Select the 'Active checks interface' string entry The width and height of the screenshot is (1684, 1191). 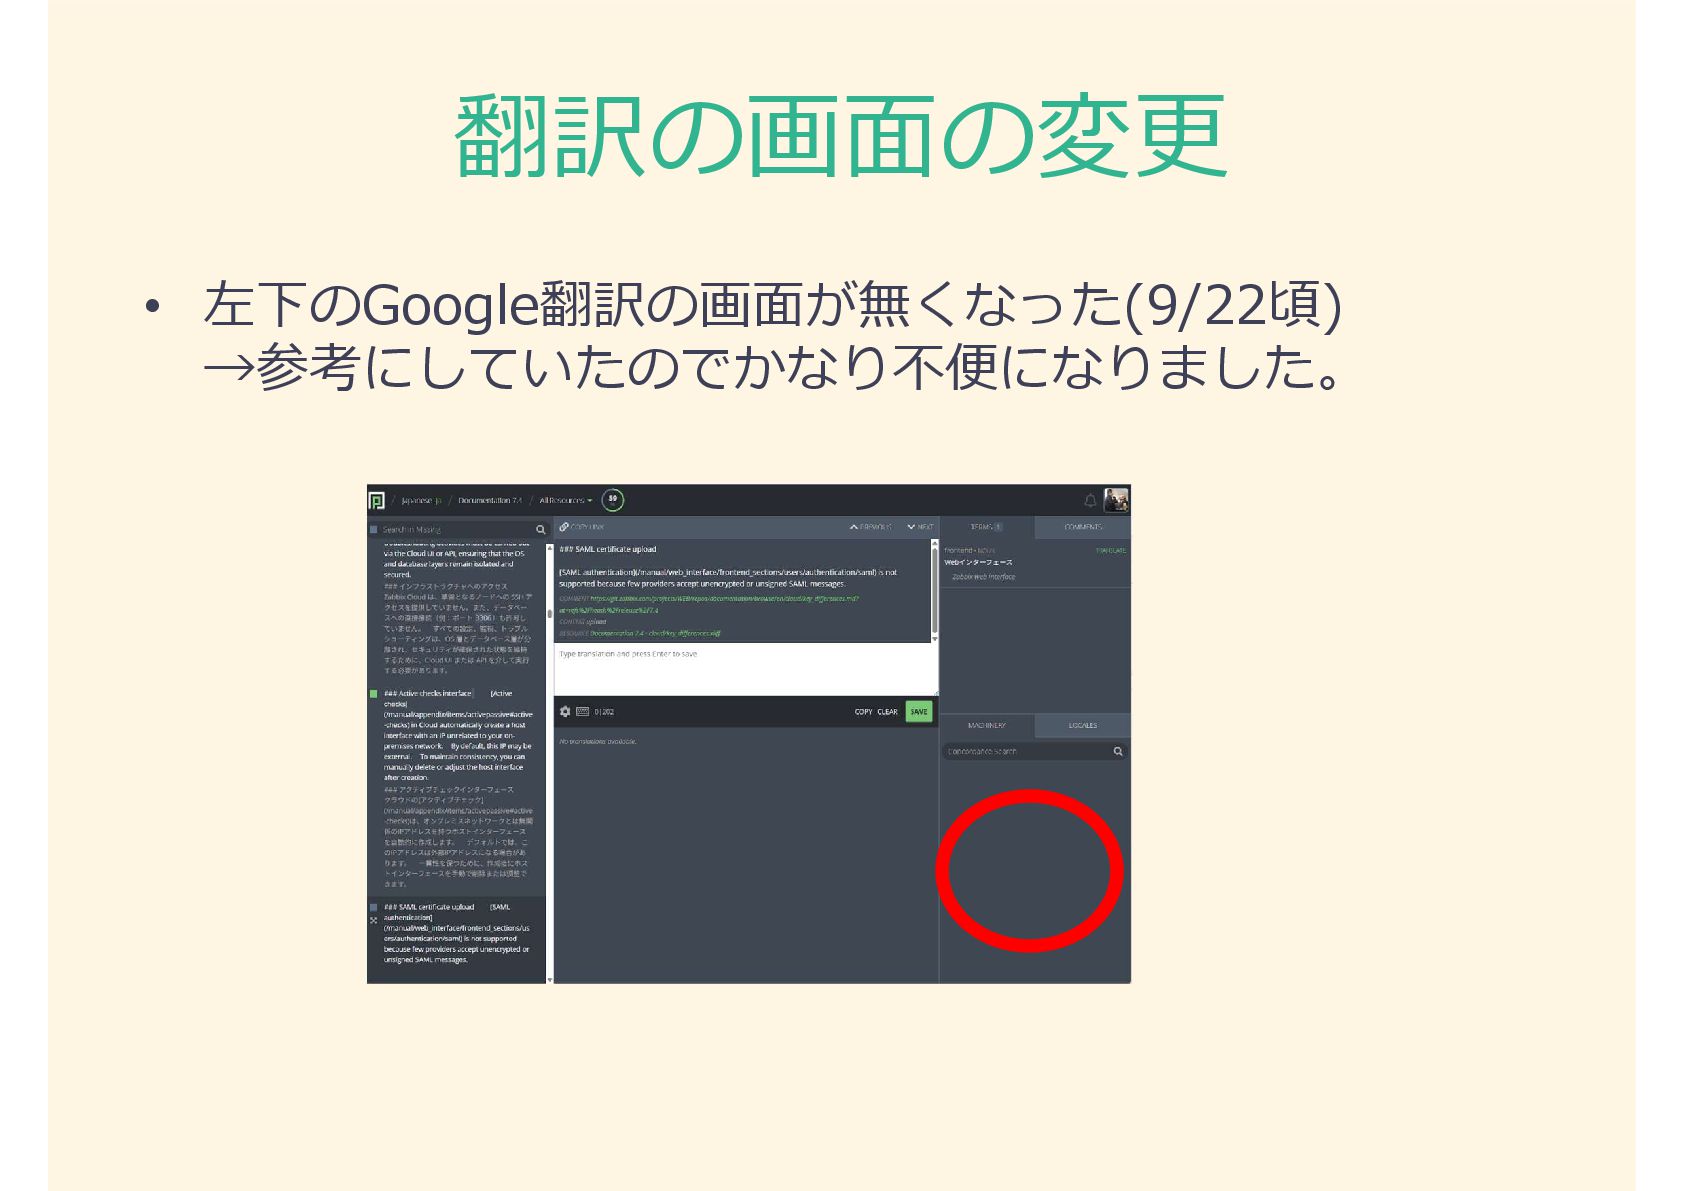pyautogui.click(x=457, y=788)
